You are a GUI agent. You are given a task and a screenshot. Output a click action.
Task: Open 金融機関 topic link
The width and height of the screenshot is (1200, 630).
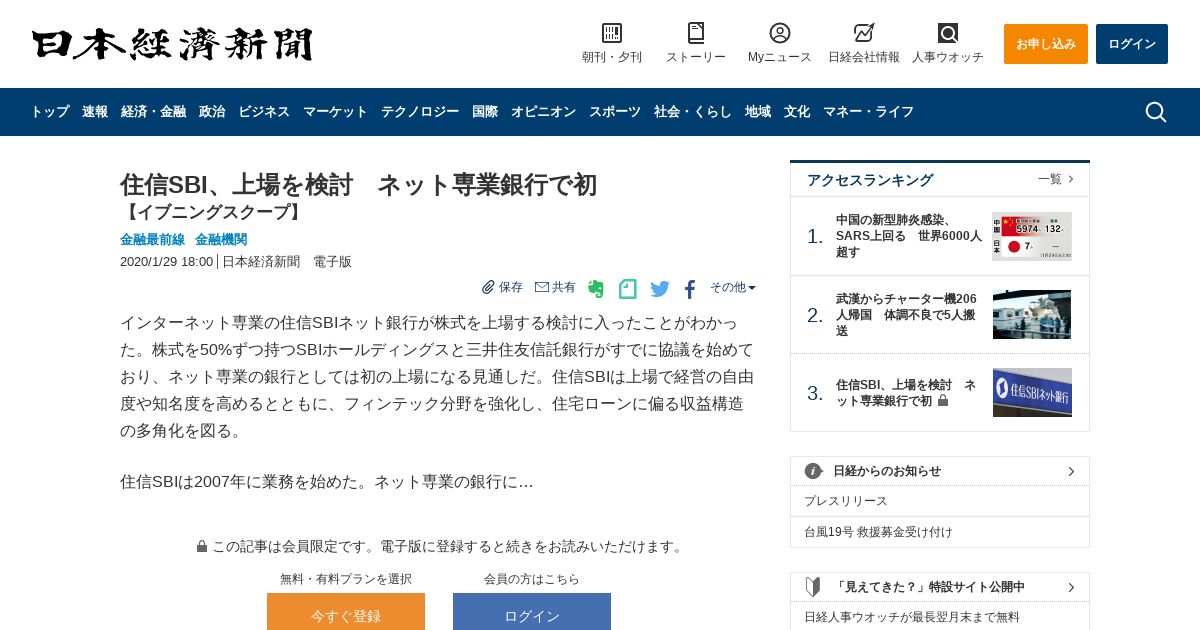[221, 240]
